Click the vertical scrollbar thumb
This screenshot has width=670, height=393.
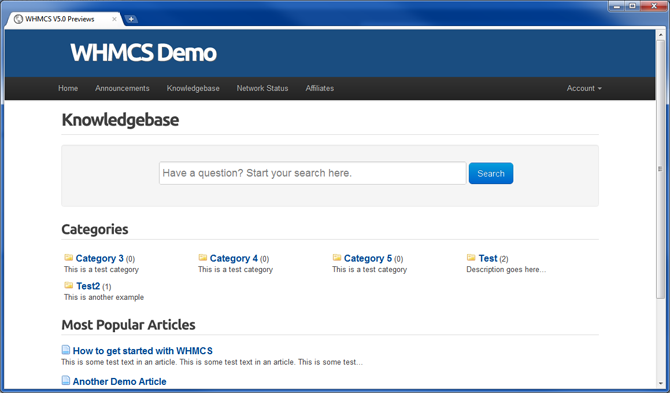coord(661,169)
